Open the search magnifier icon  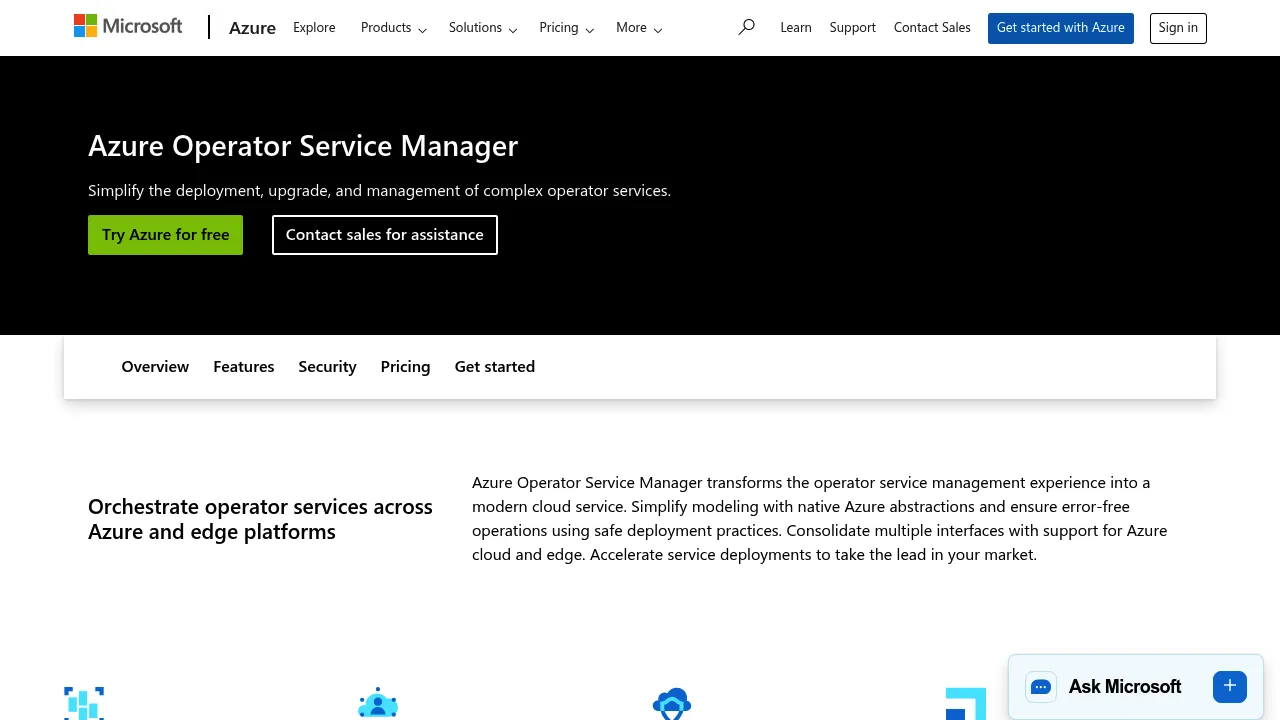coord(746,27)
